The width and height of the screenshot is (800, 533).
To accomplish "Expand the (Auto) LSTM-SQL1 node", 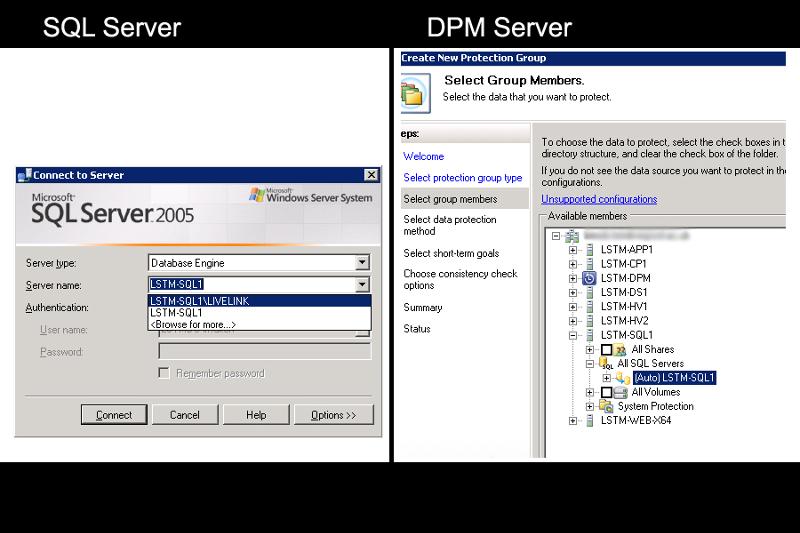I will [x=606, y=378].
